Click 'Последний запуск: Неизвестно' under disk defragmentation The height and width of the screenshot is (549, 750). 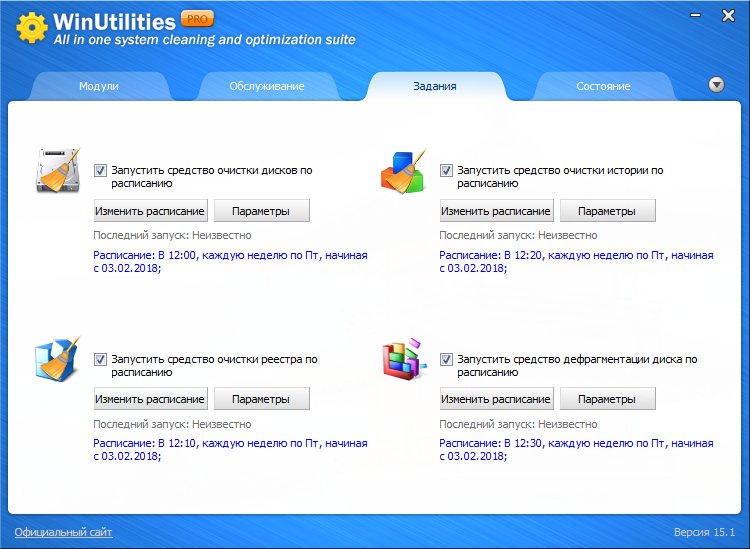pyautogui.click(x=518, y=424)
